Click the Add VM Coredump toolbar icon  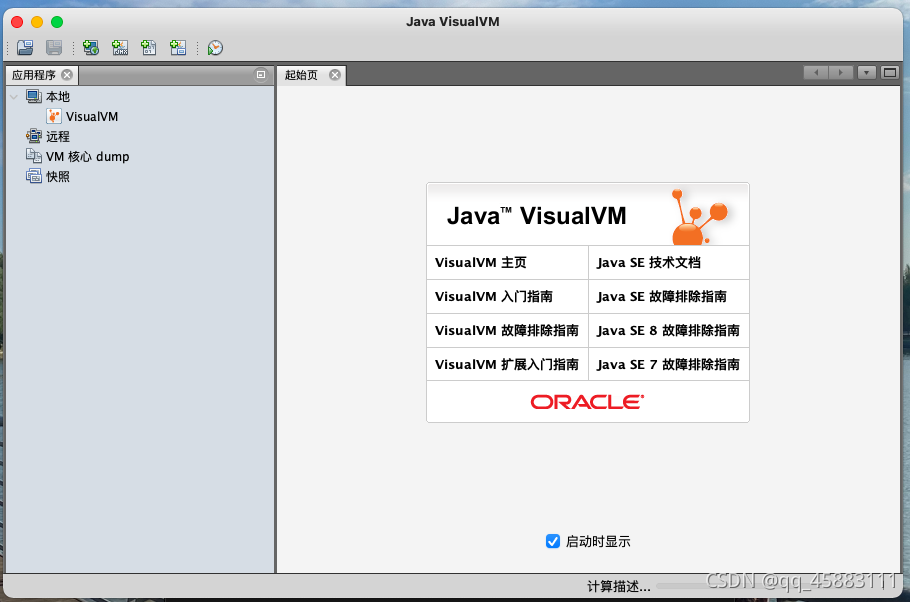[x=149, y=48]
